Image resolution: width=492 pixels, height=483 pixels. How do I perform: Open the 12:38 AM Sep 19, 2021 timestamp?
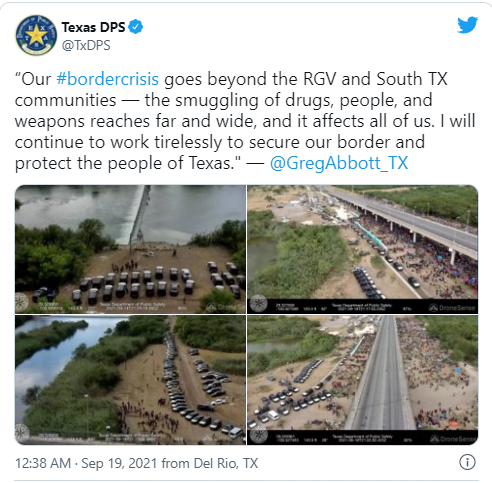coord(86,463)
